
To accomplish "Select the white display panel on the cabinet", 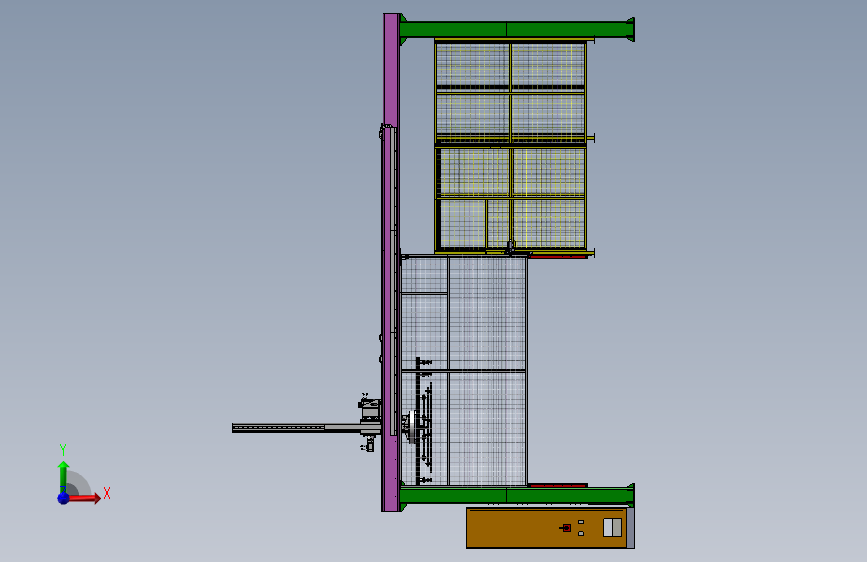I will 612,528.
